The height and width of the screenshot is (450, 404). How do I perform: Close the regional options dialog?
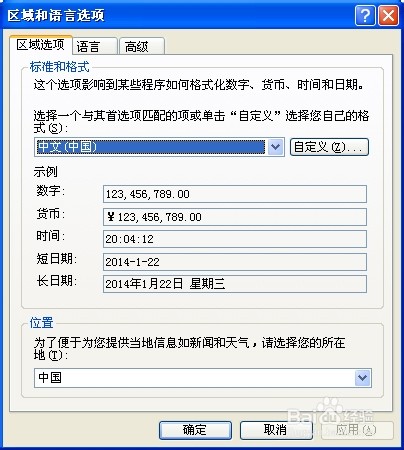tap(388, 15)
